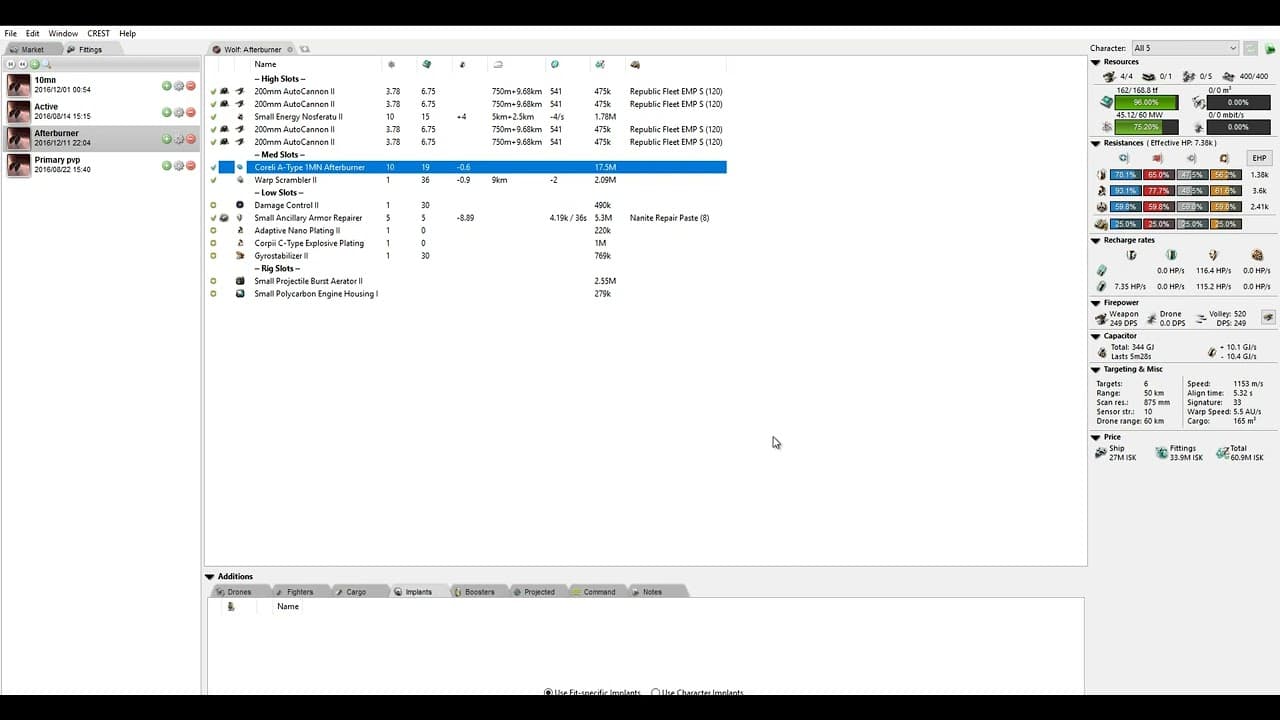This screenshot has height=720, width=1280.
Task: Toggle state of Adaptive Nano Plating II
Action: click(x=213, y=231)
